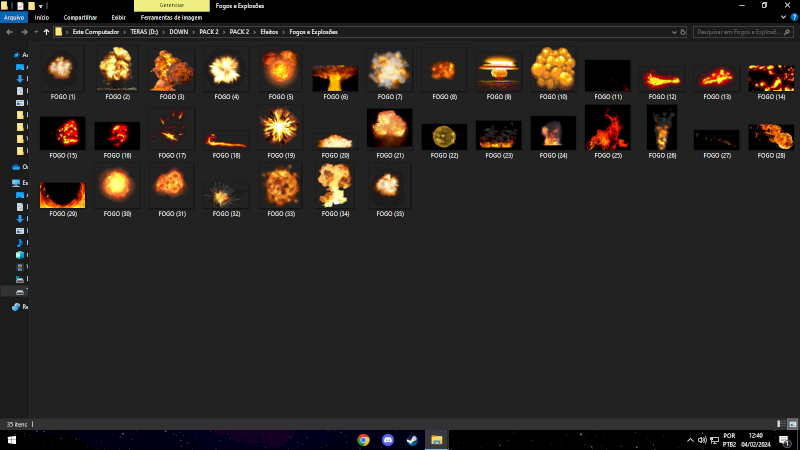Viewport: 800px width, 450px height.
Task: Click the File Explorer taskbar icon
Action: coord(437,440)
